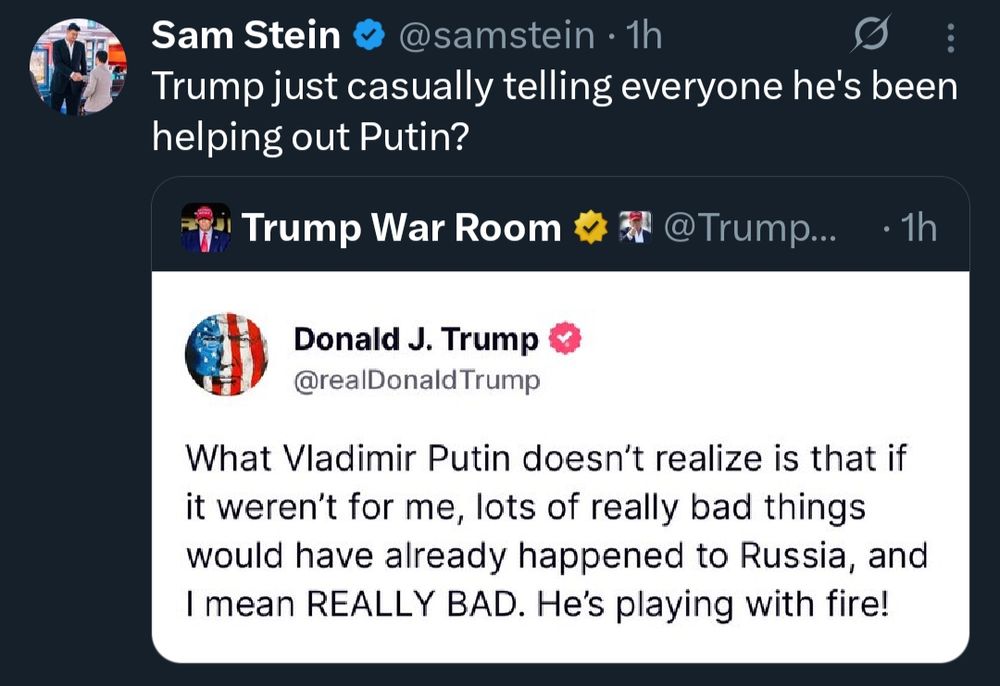Click the tweet text about helping out Putin
Screen dimensions: 1000x686
click(x=554, y=111)
